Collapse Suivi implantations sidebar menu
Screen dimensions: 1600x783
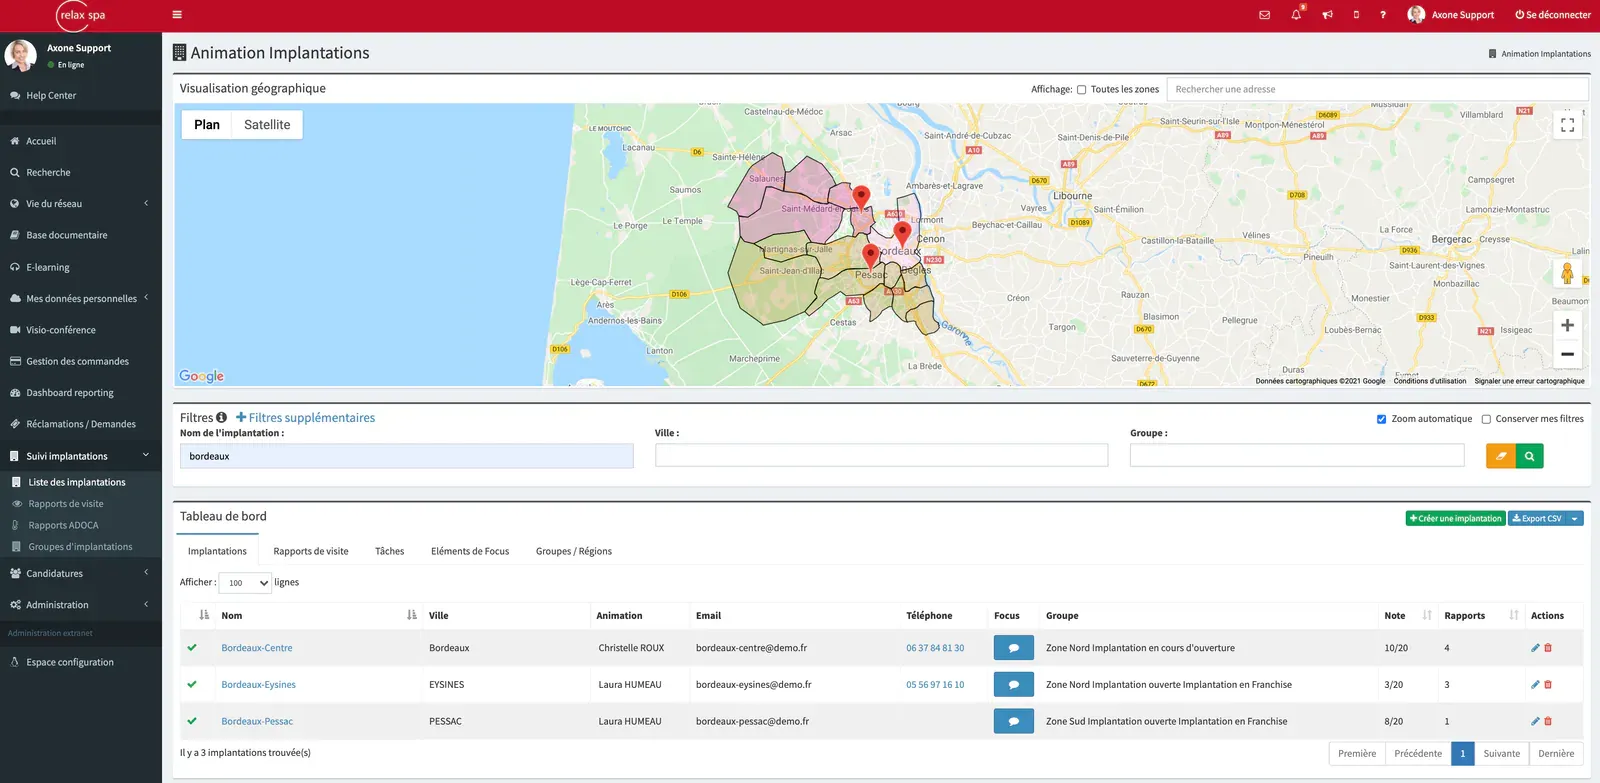(x=80, y=456)
